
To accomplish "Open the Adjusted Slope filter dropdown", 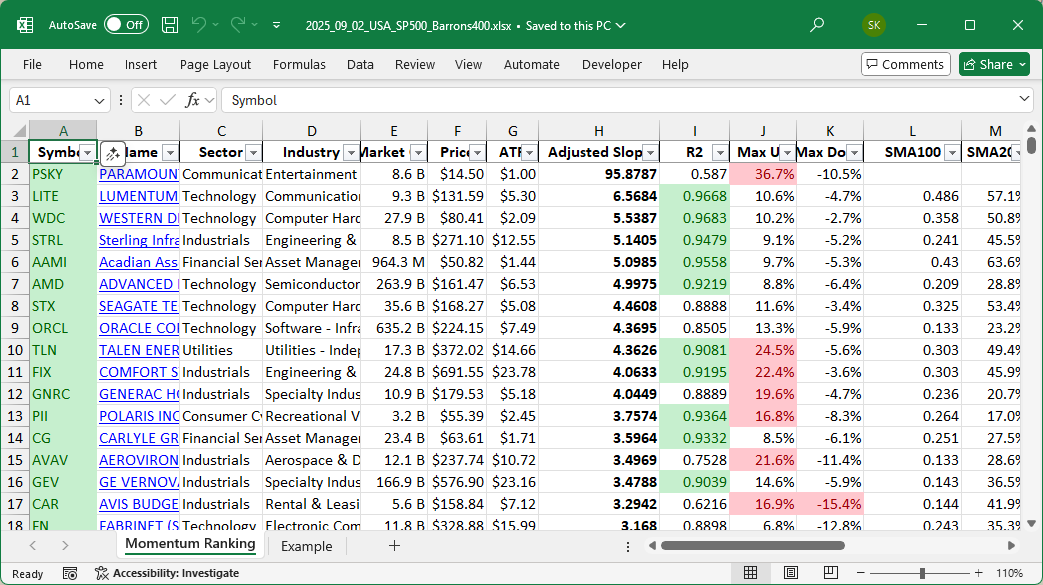I will (650, 153).
